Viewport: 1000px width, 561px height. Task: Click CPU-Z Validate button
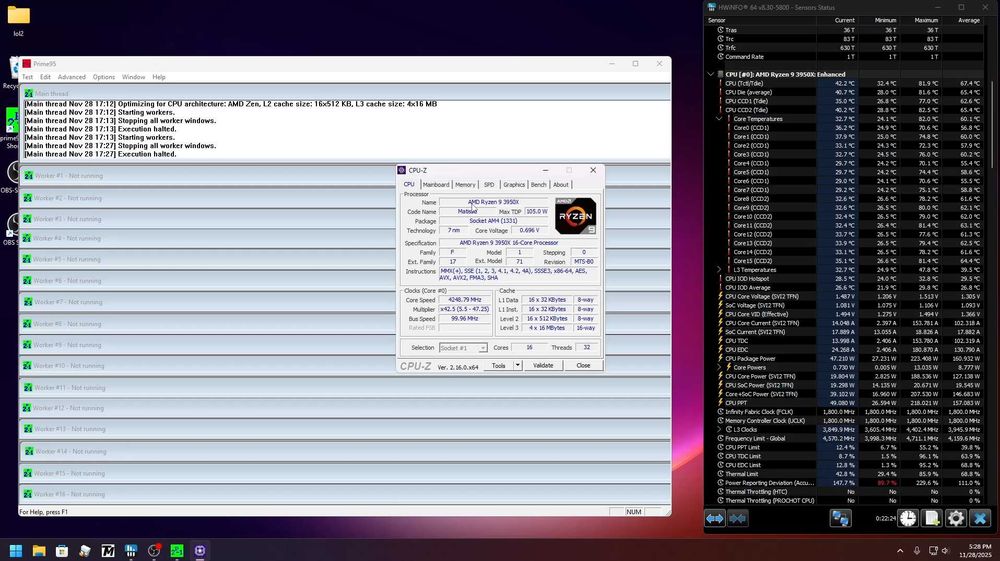[543, 365]
